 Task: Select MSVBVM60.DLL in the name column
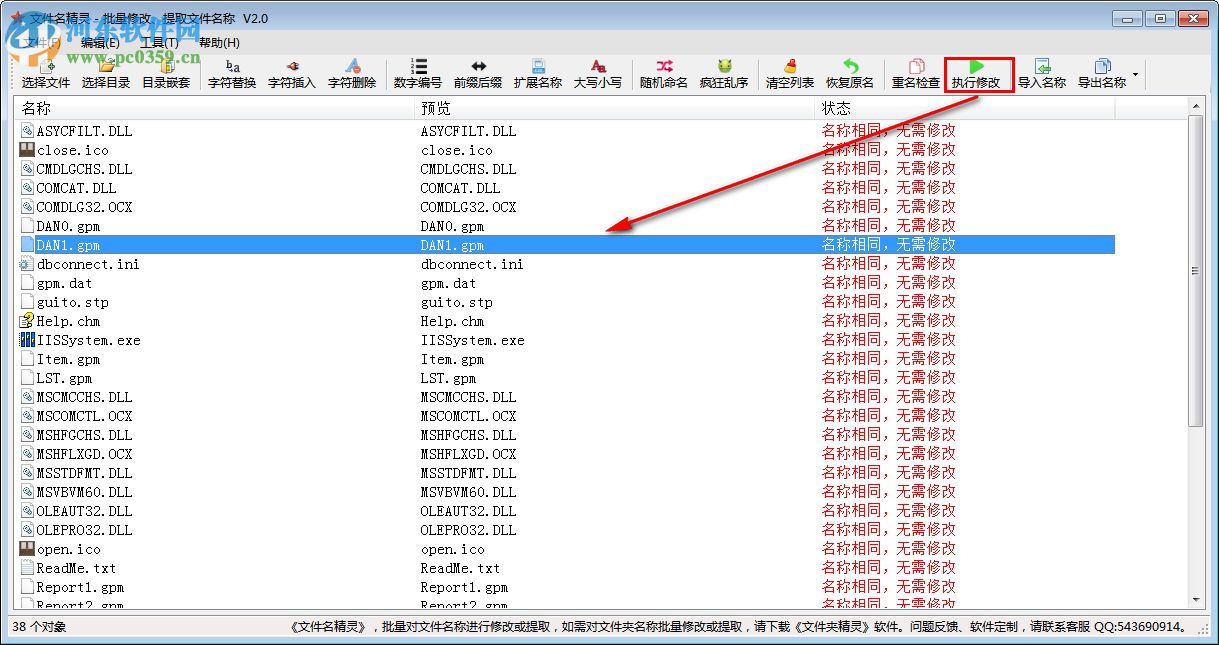pos(84,492)
